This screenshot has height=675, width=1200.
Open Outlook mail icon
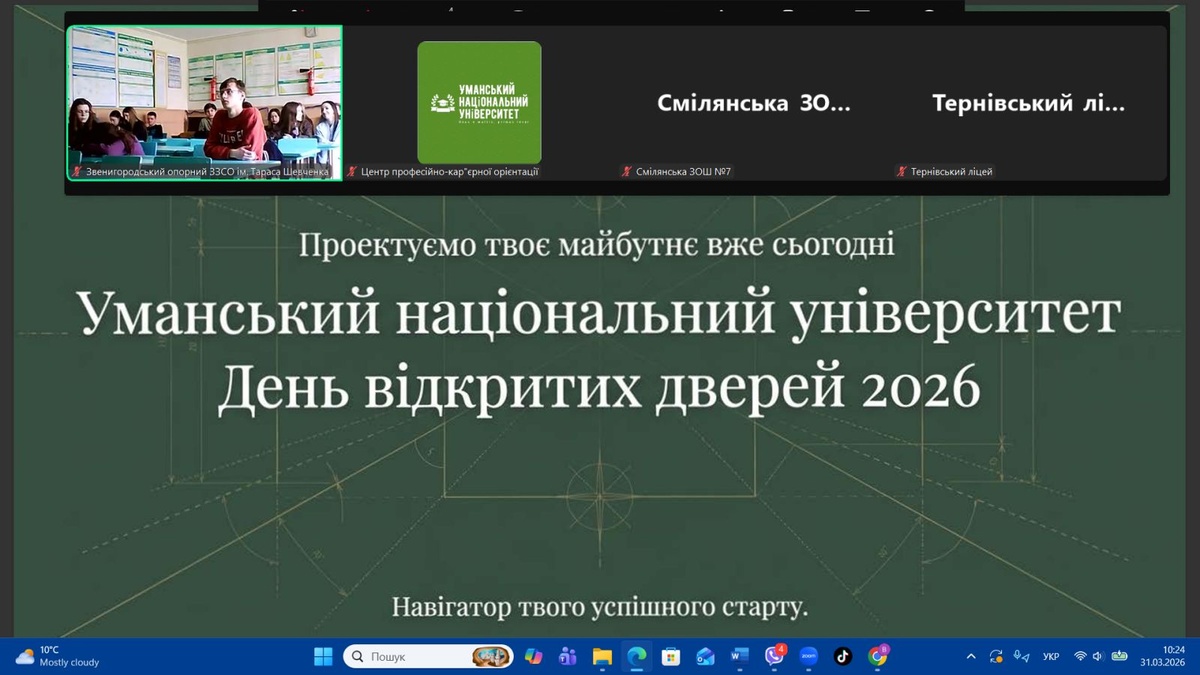pyautogui.click(x=705, y=656)
